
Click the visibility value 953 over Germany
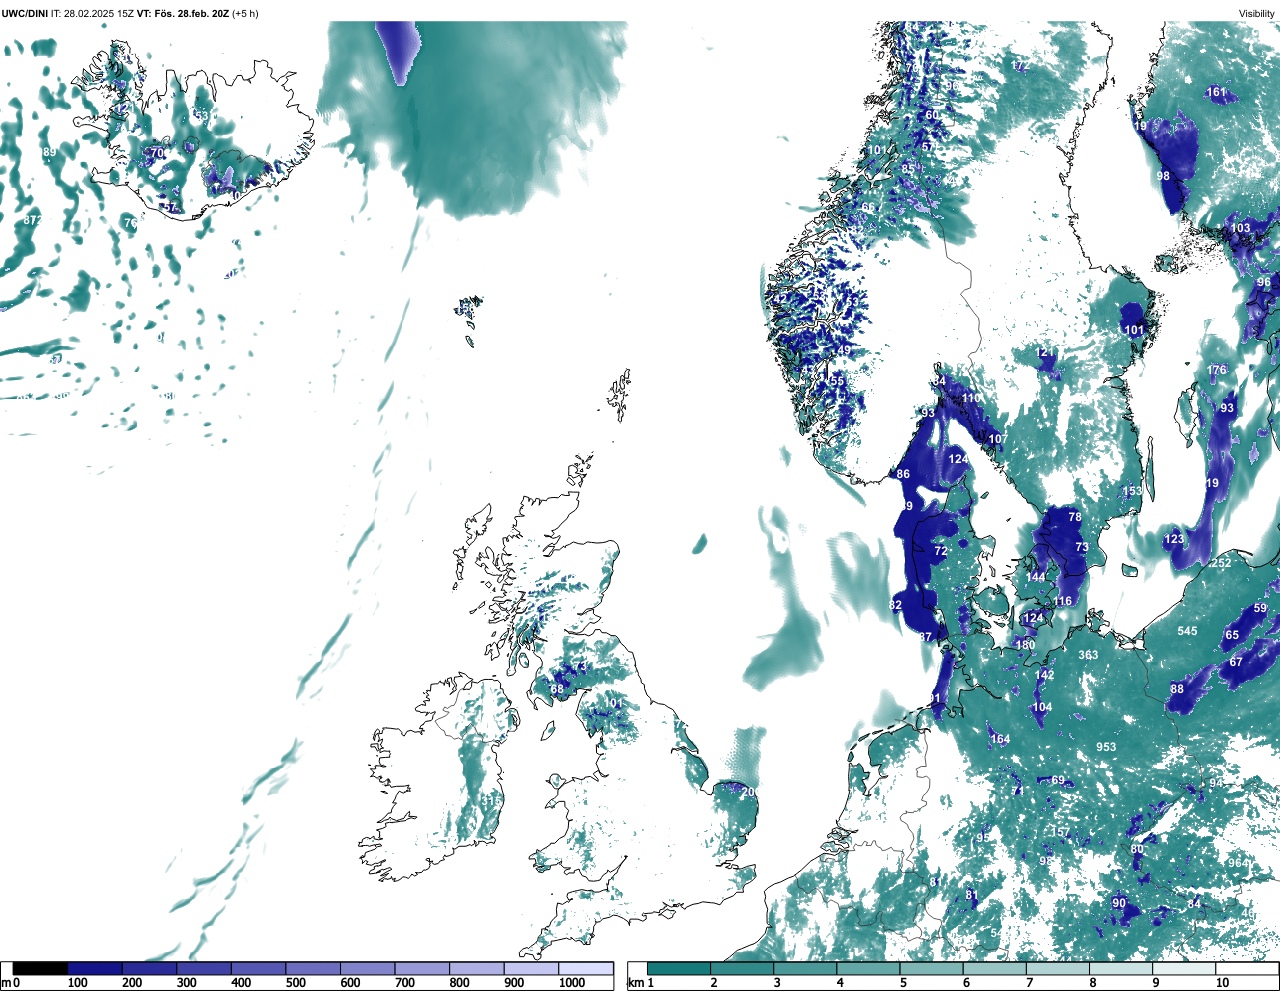[x=1105, y=747]
